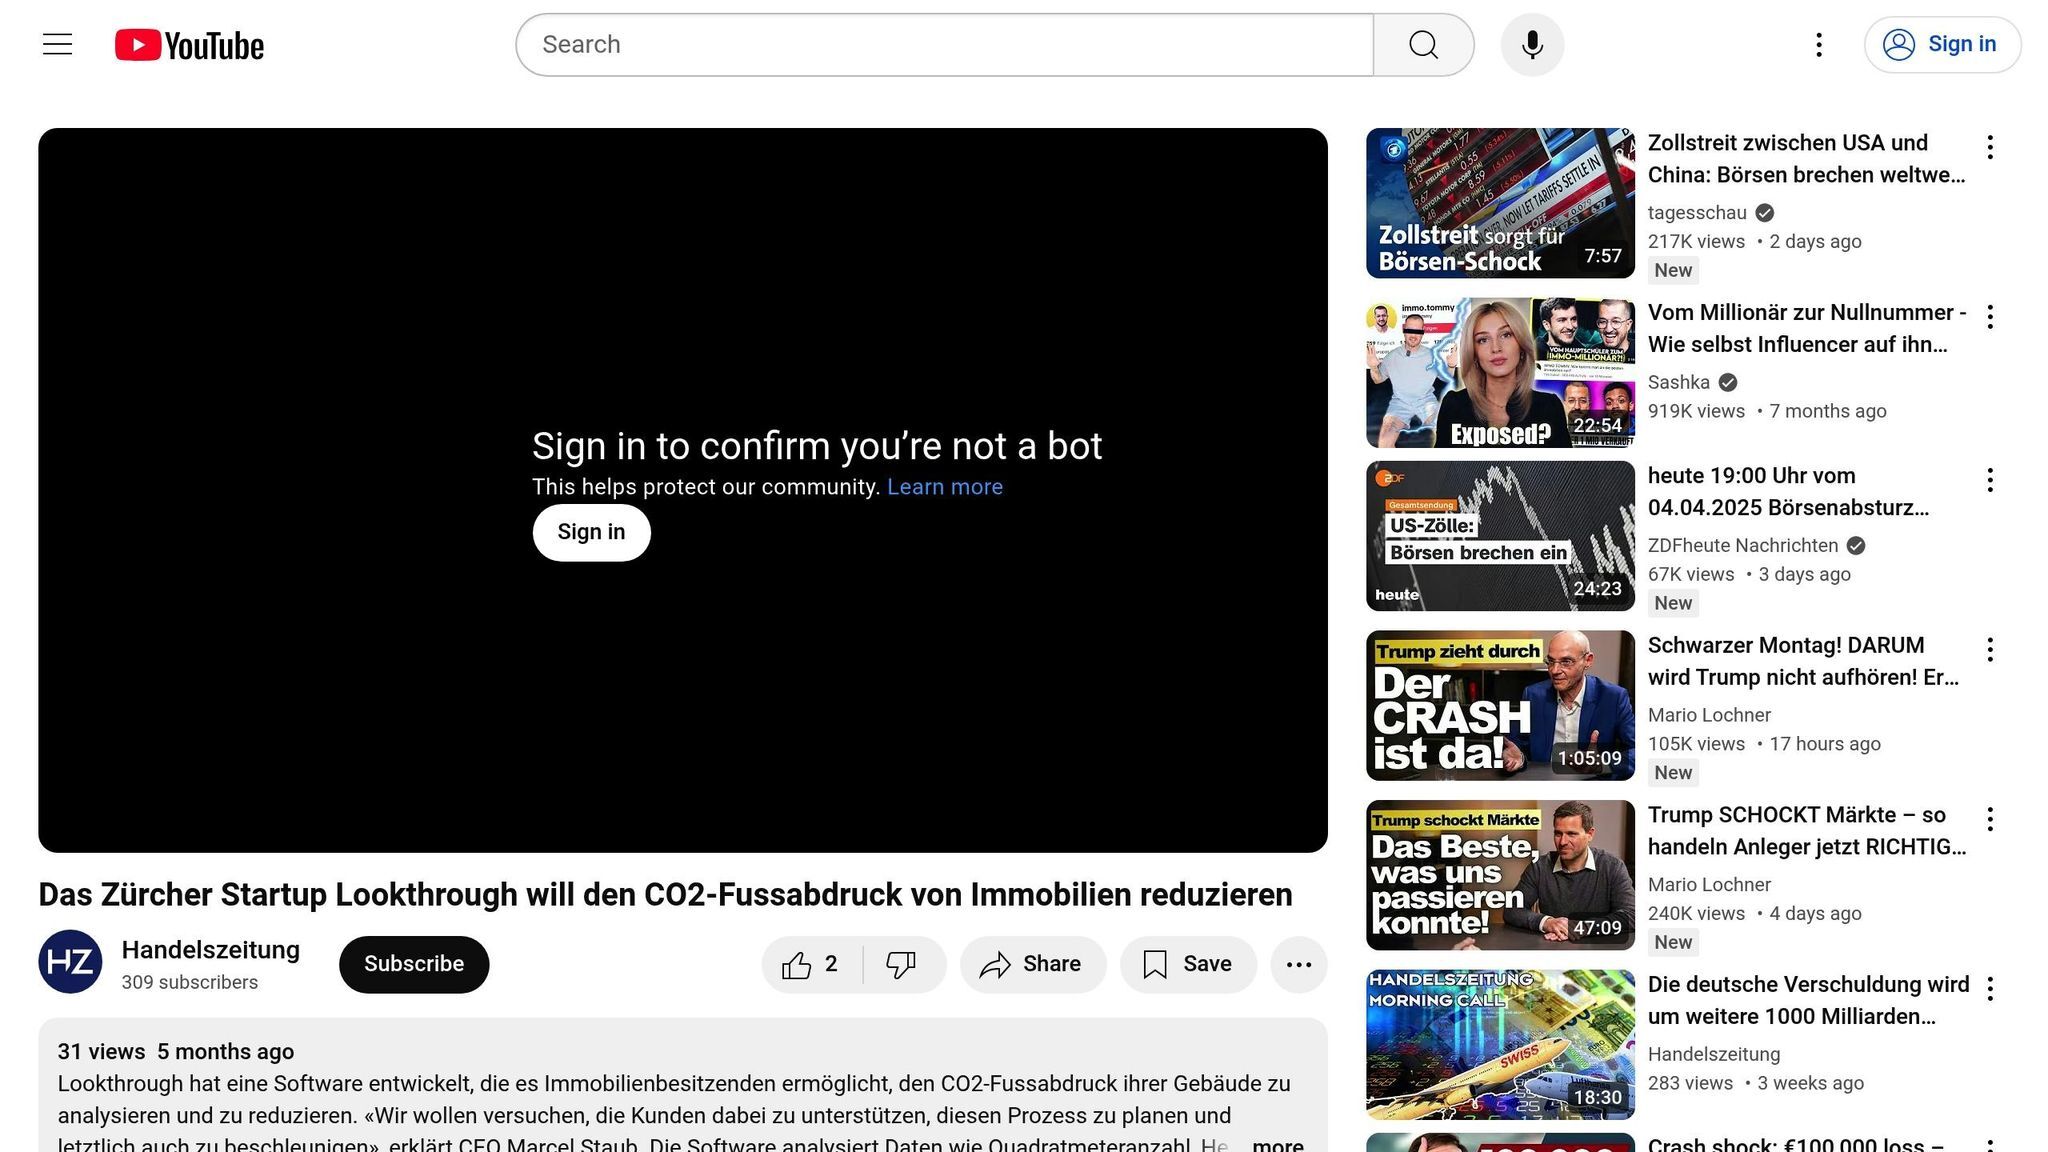Click the Sign in button in header
This screenshot has height=1152, width=2048.
1942,45
